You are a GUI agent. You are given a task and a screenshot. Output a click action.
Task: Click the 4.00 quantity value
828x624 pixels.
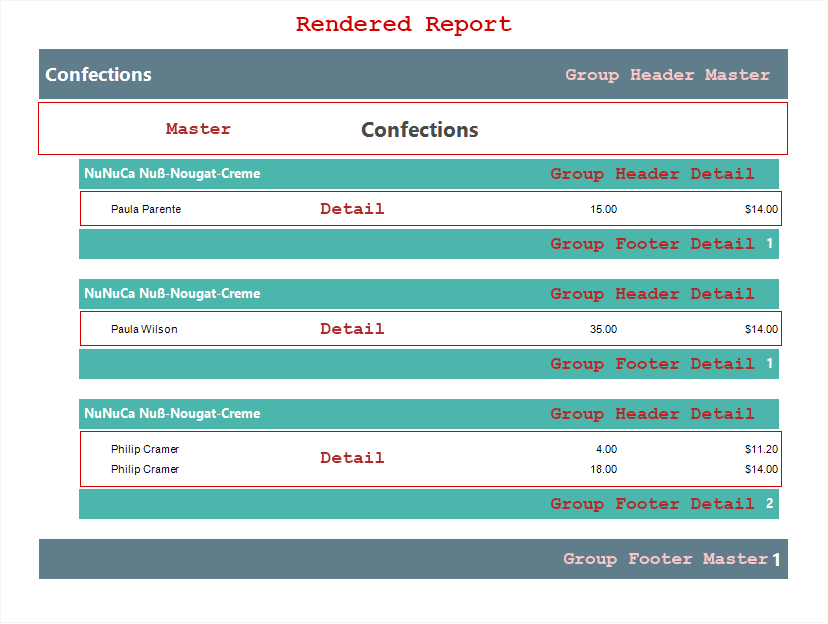pyautogui.click(x=606, y=449)
